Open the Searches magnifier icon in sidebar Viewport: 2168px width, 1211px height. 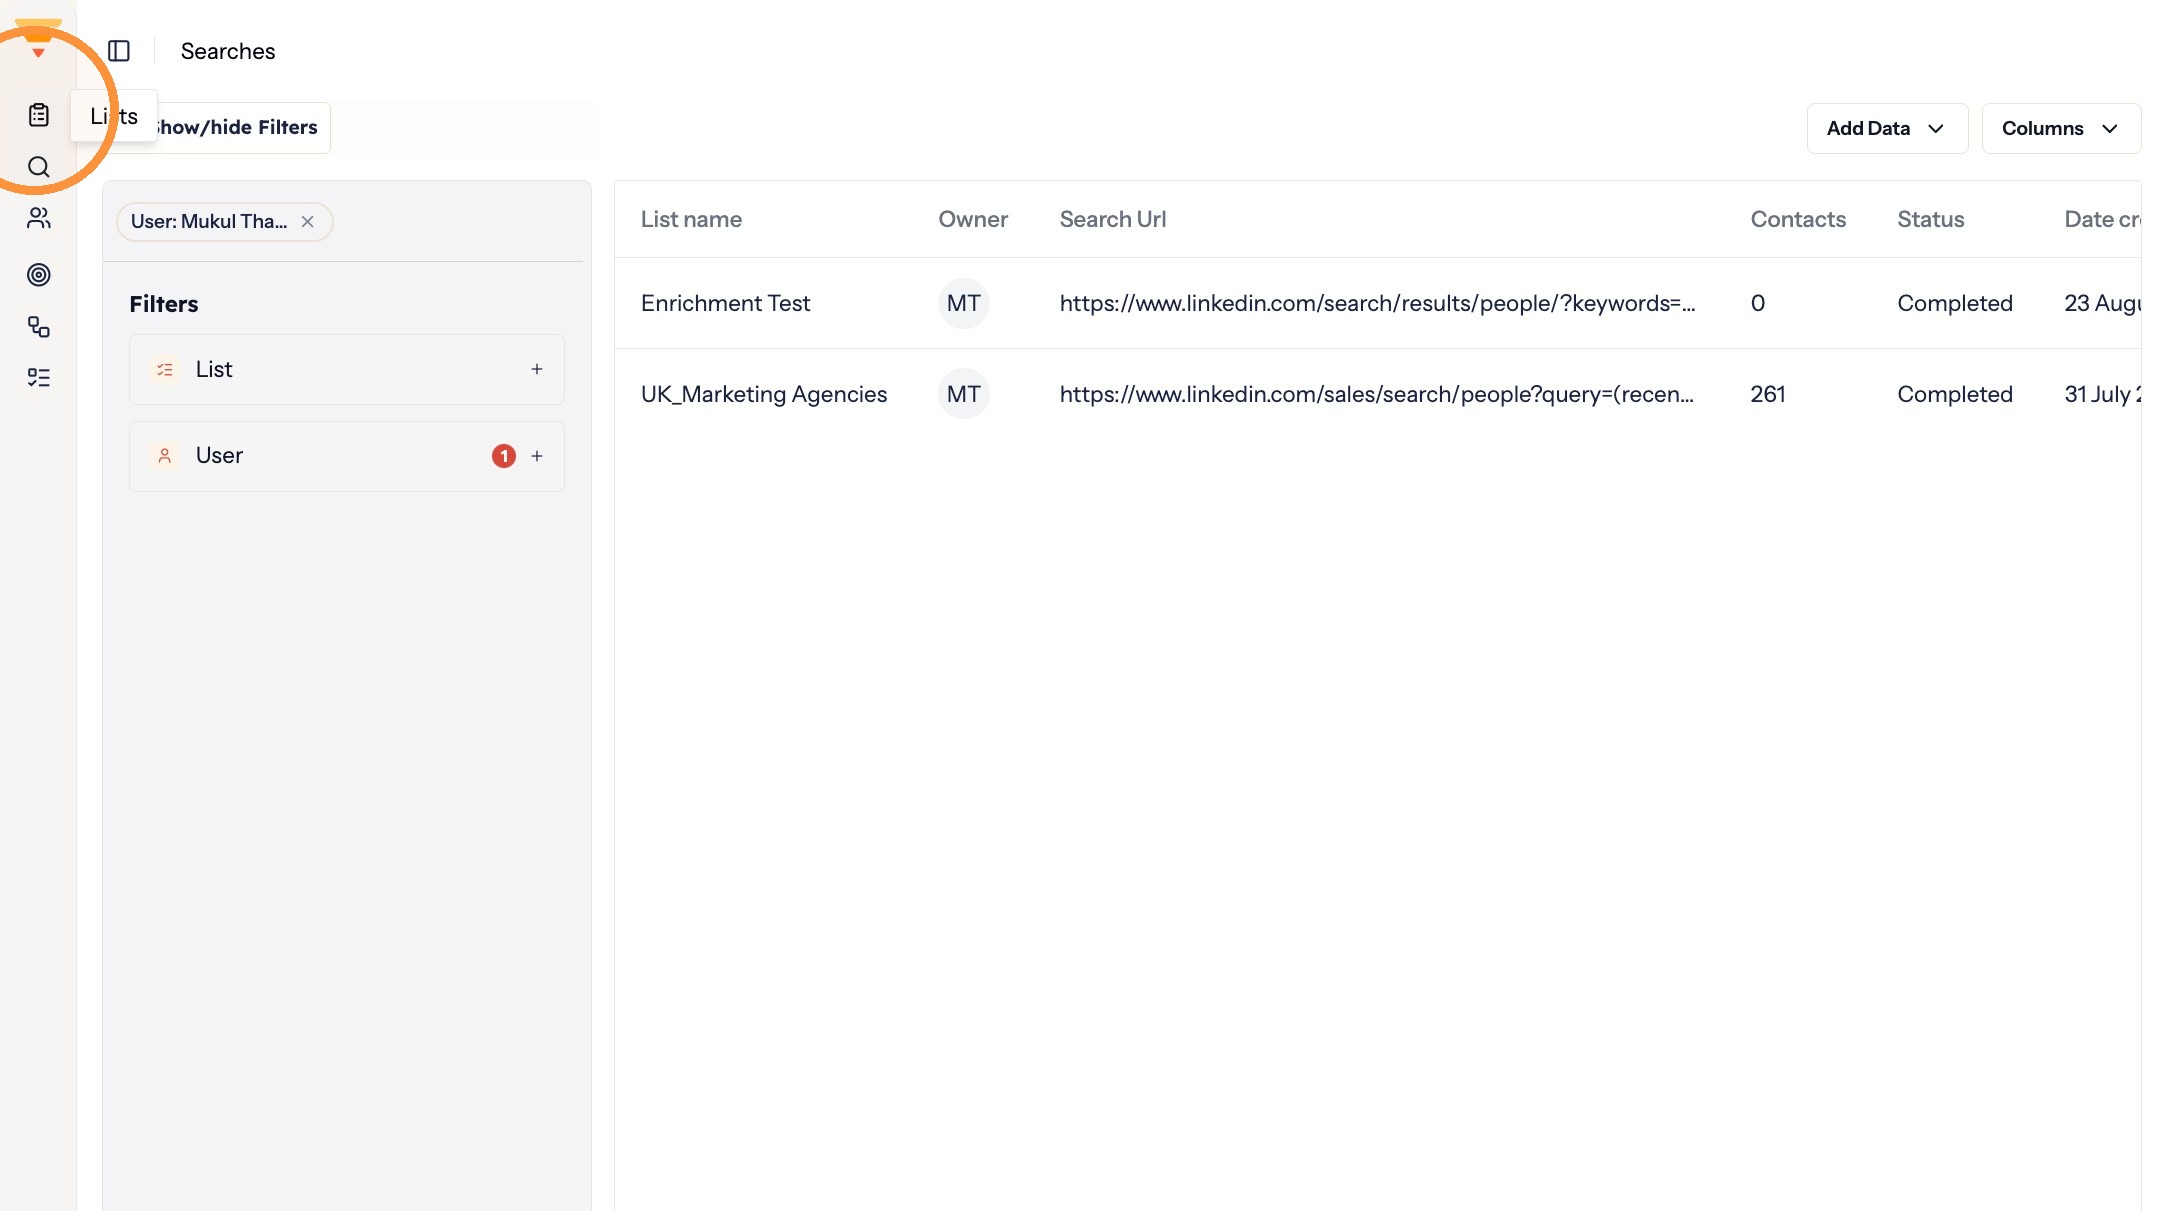(39, 167)
